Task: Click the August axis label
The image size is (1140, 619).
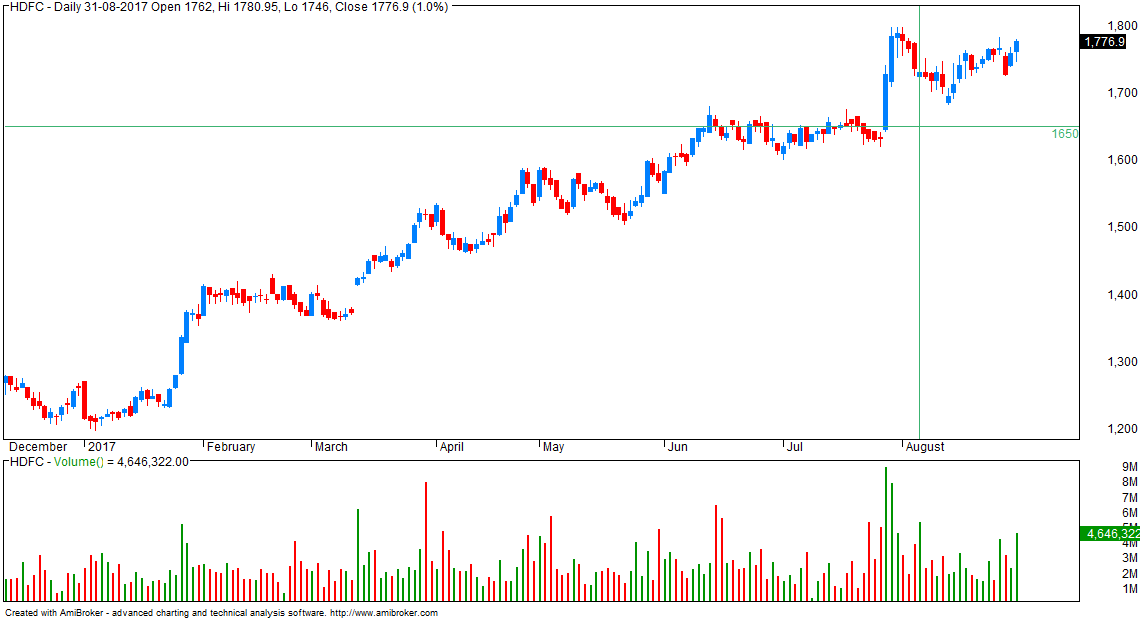Action: 925,446
